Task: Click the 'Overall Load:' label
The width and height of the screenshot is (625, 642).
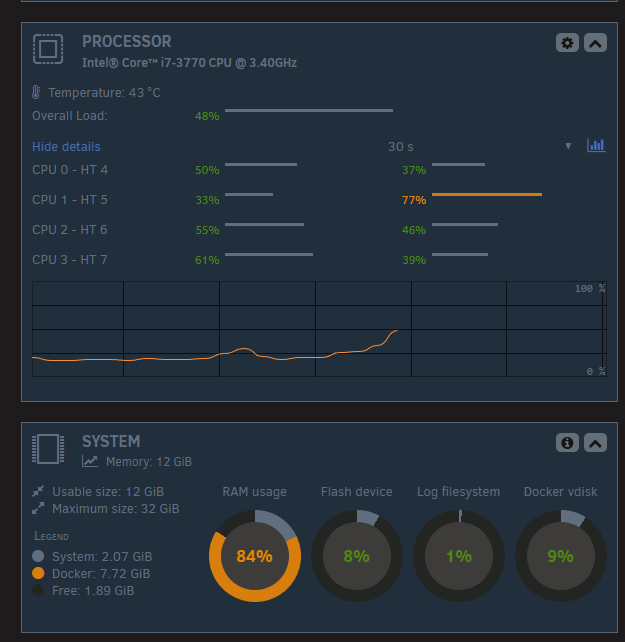Action: 70,116
